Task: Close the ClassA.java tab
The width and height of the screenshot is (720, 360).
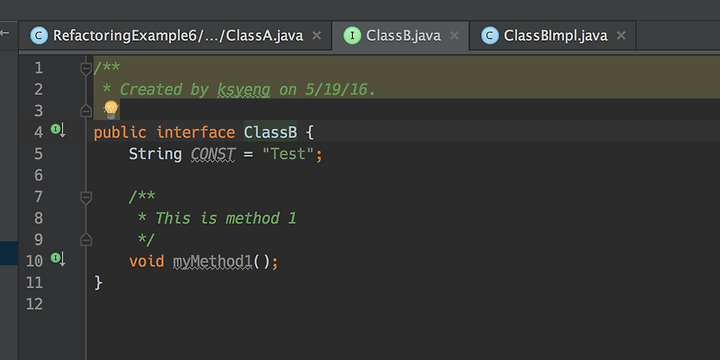Action: tap(316, 35)
